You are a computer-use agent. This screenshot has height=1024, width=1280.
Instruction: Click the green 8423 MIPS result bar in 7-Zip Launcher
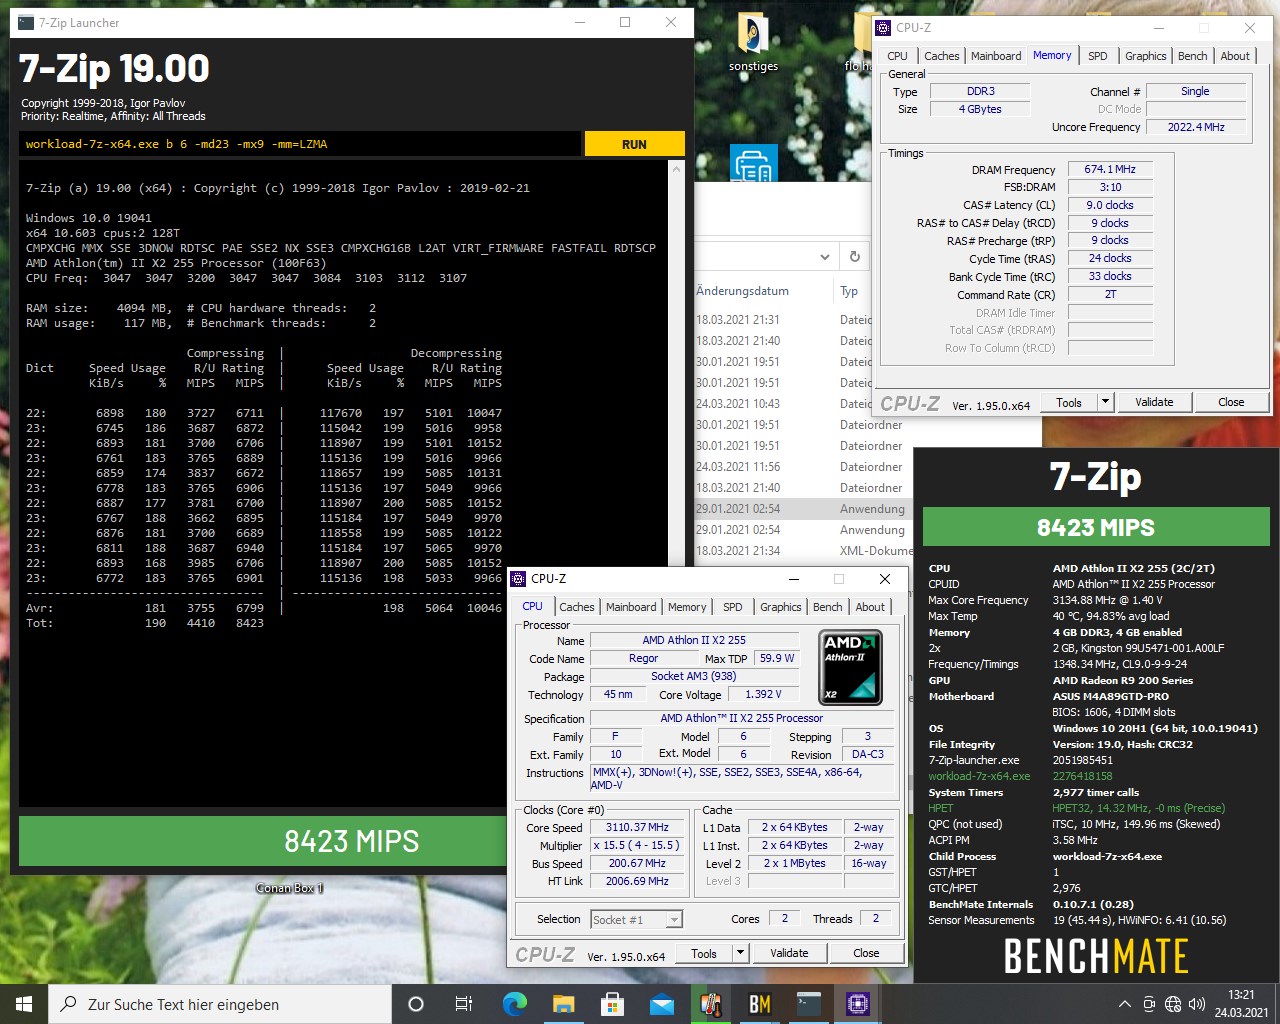pos(263,841)
